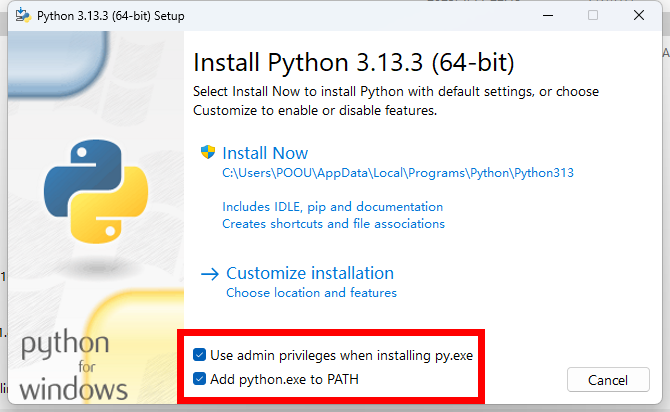670x412 pixels.
Task: Click the 'Install Python 3.13.3 (64-bit)' heading
Action: tap(354, 62)
